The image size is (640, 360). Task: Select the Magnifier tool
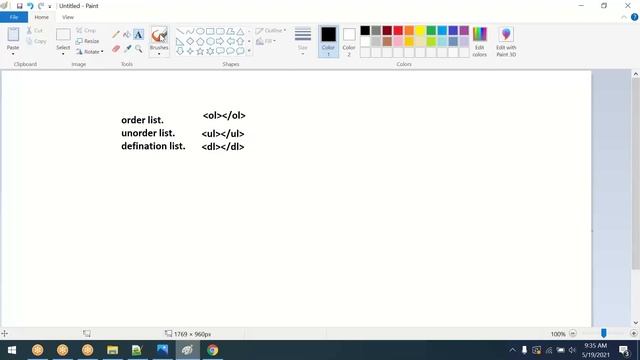coord(139,49)
